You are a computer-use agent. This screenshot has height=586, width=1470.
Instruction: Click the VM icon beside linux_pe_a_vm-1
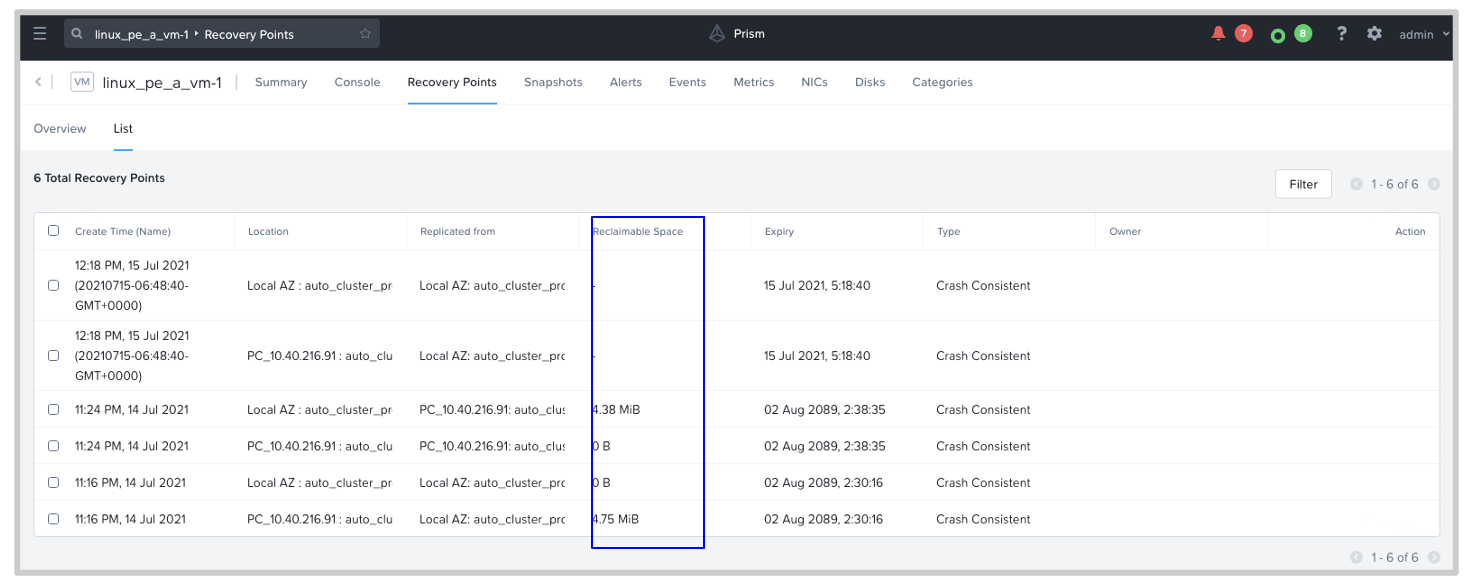pyautogui.click(x=82, y=82)
